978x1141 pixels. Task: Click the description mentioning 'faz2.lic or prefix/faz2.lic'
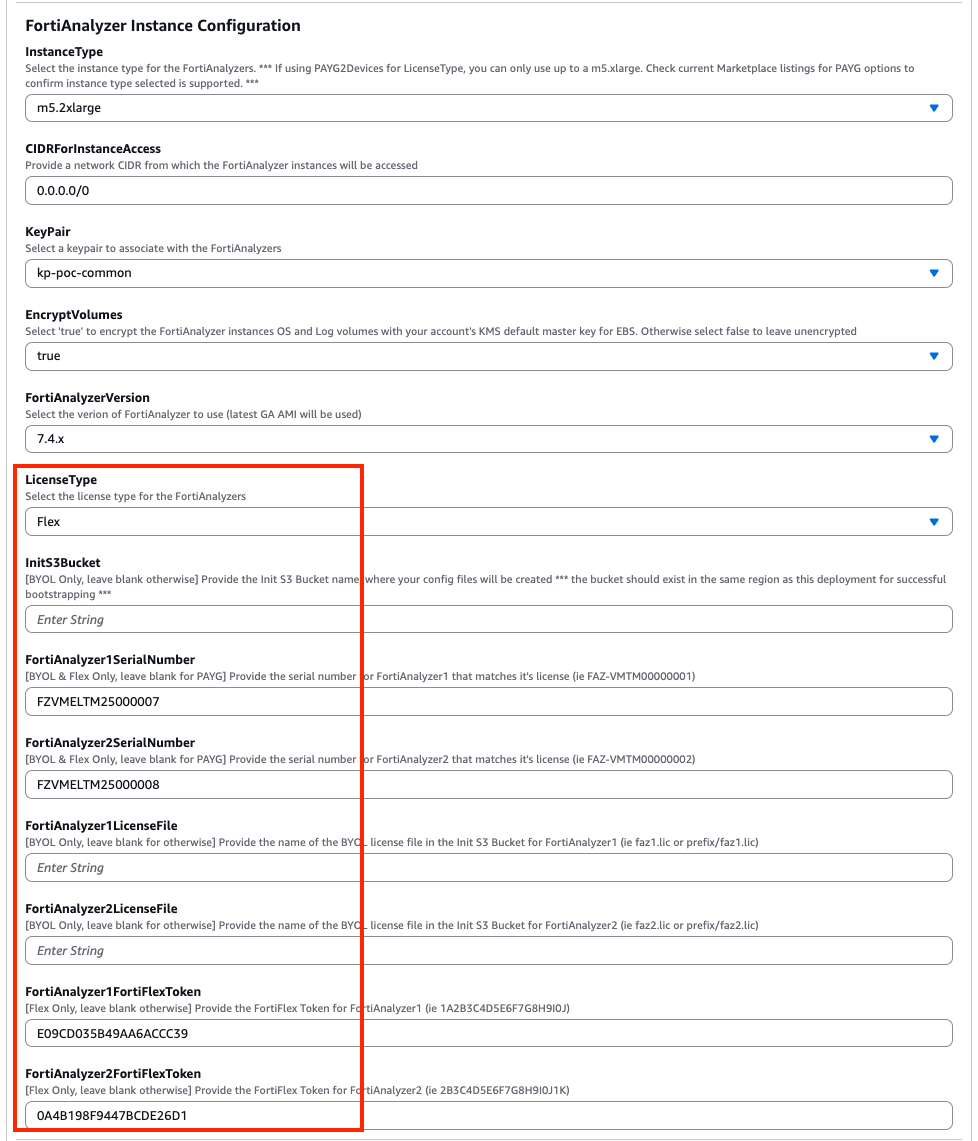391,925
